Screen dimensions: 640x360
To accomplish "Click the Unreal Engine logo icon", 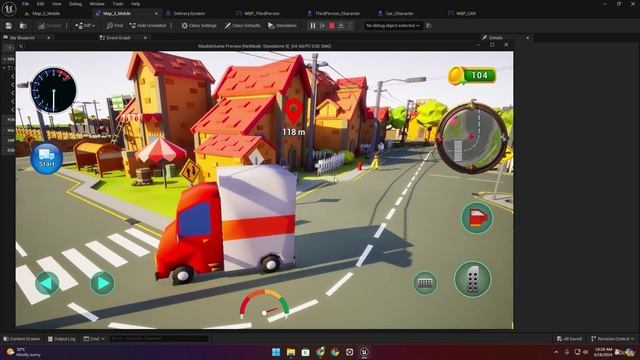I will coord(9,8).
